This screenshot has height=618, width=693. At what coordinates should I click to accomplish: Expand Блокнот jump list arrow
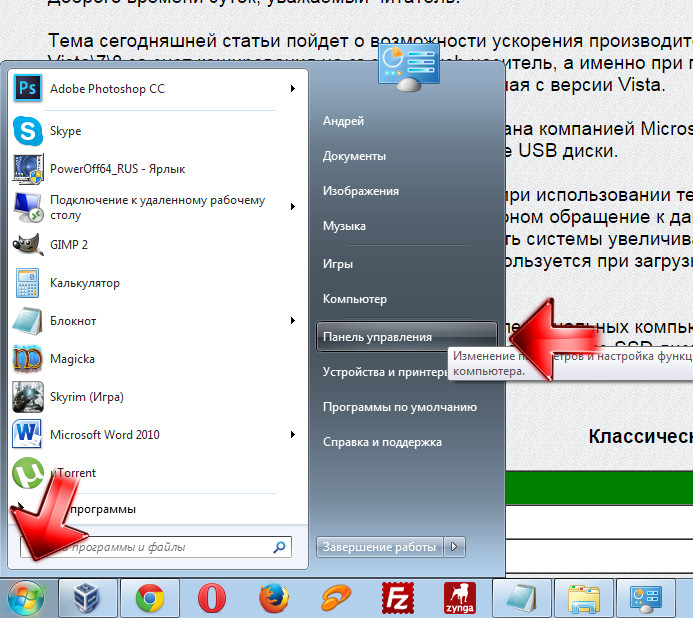293,320
